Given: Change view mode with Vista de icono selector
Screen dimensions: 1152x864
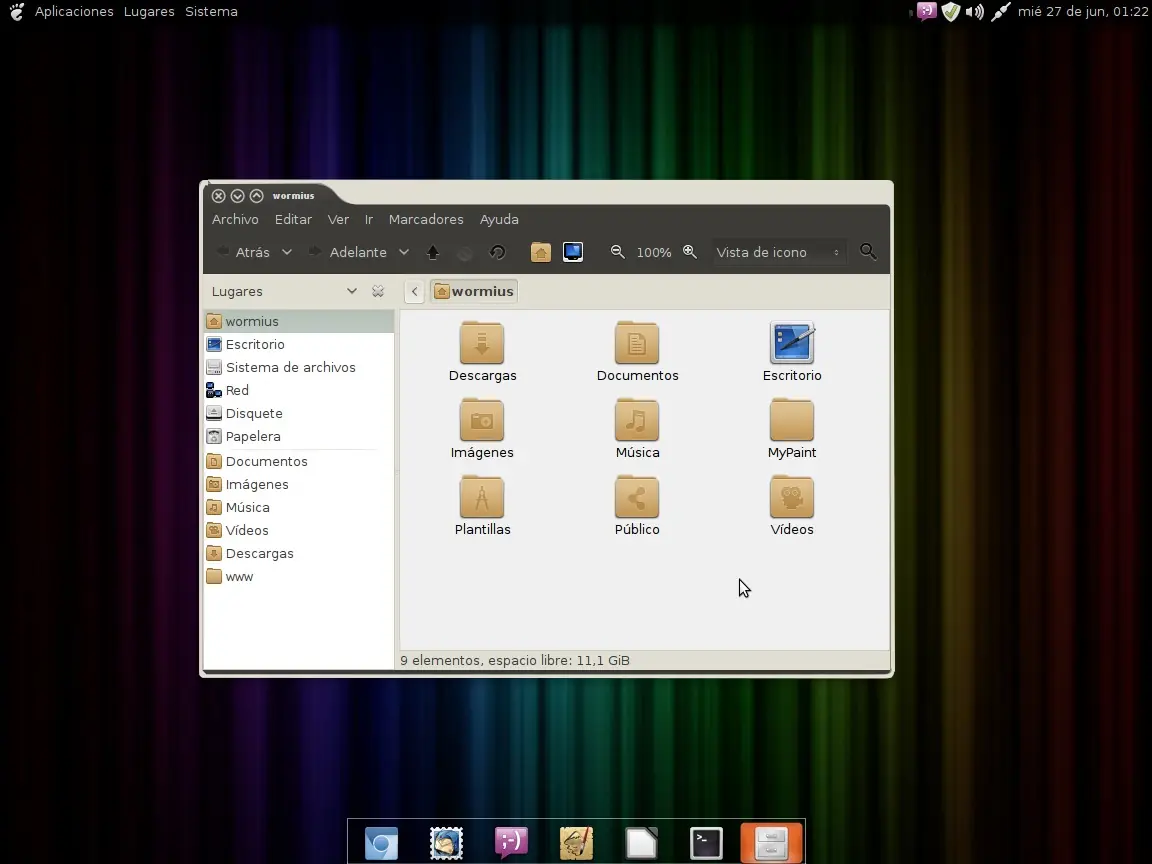Looking at the screenshot, I should (778, 252).
